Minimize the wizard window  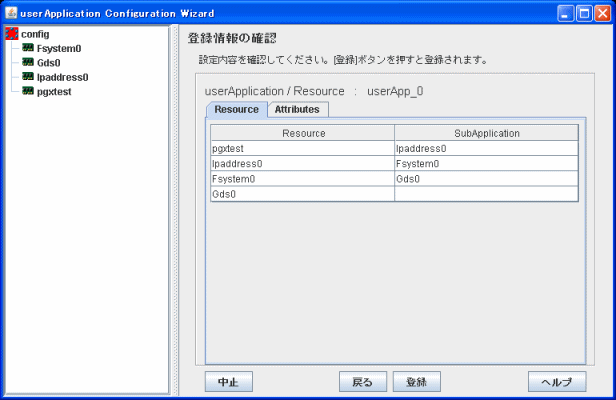click(x=565, y=14)
